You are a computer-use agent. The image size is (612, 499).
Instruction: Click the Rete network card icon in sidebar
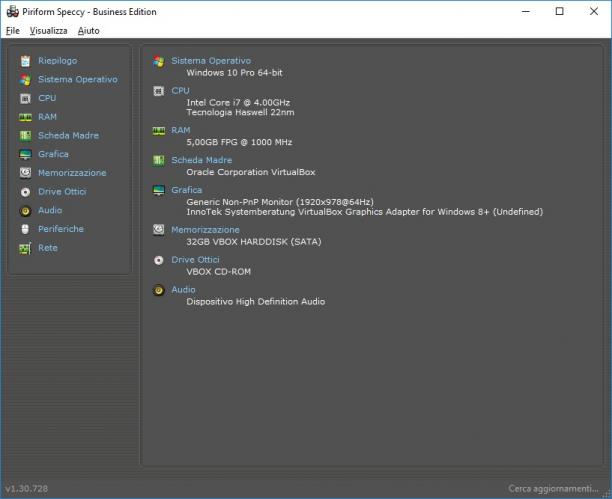[25, 248]
